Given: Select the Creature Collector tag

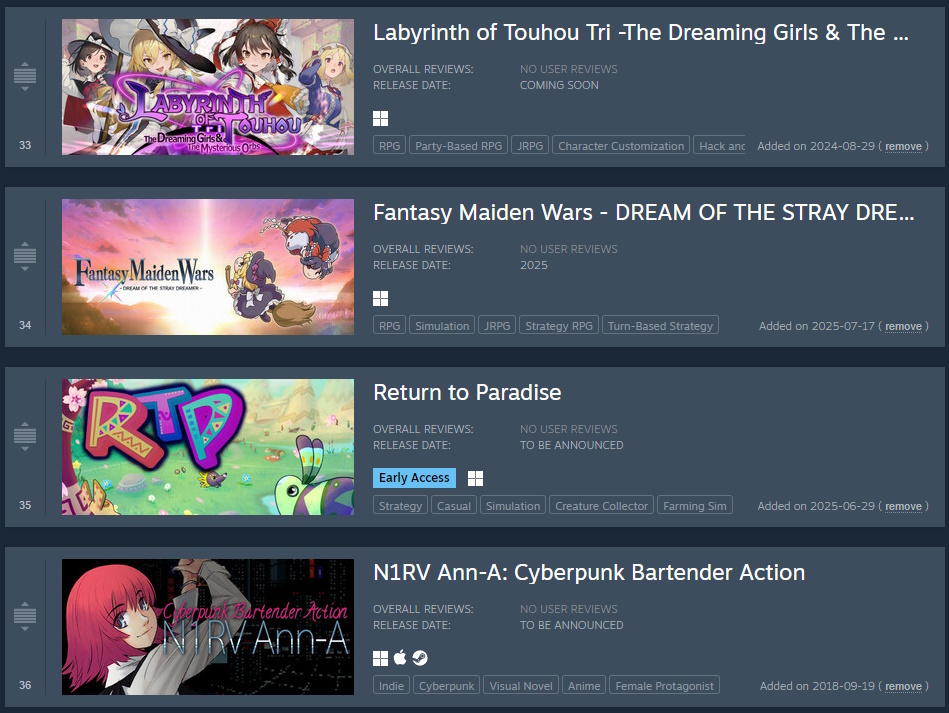Looking at the screenshot, I should [601, 505].
